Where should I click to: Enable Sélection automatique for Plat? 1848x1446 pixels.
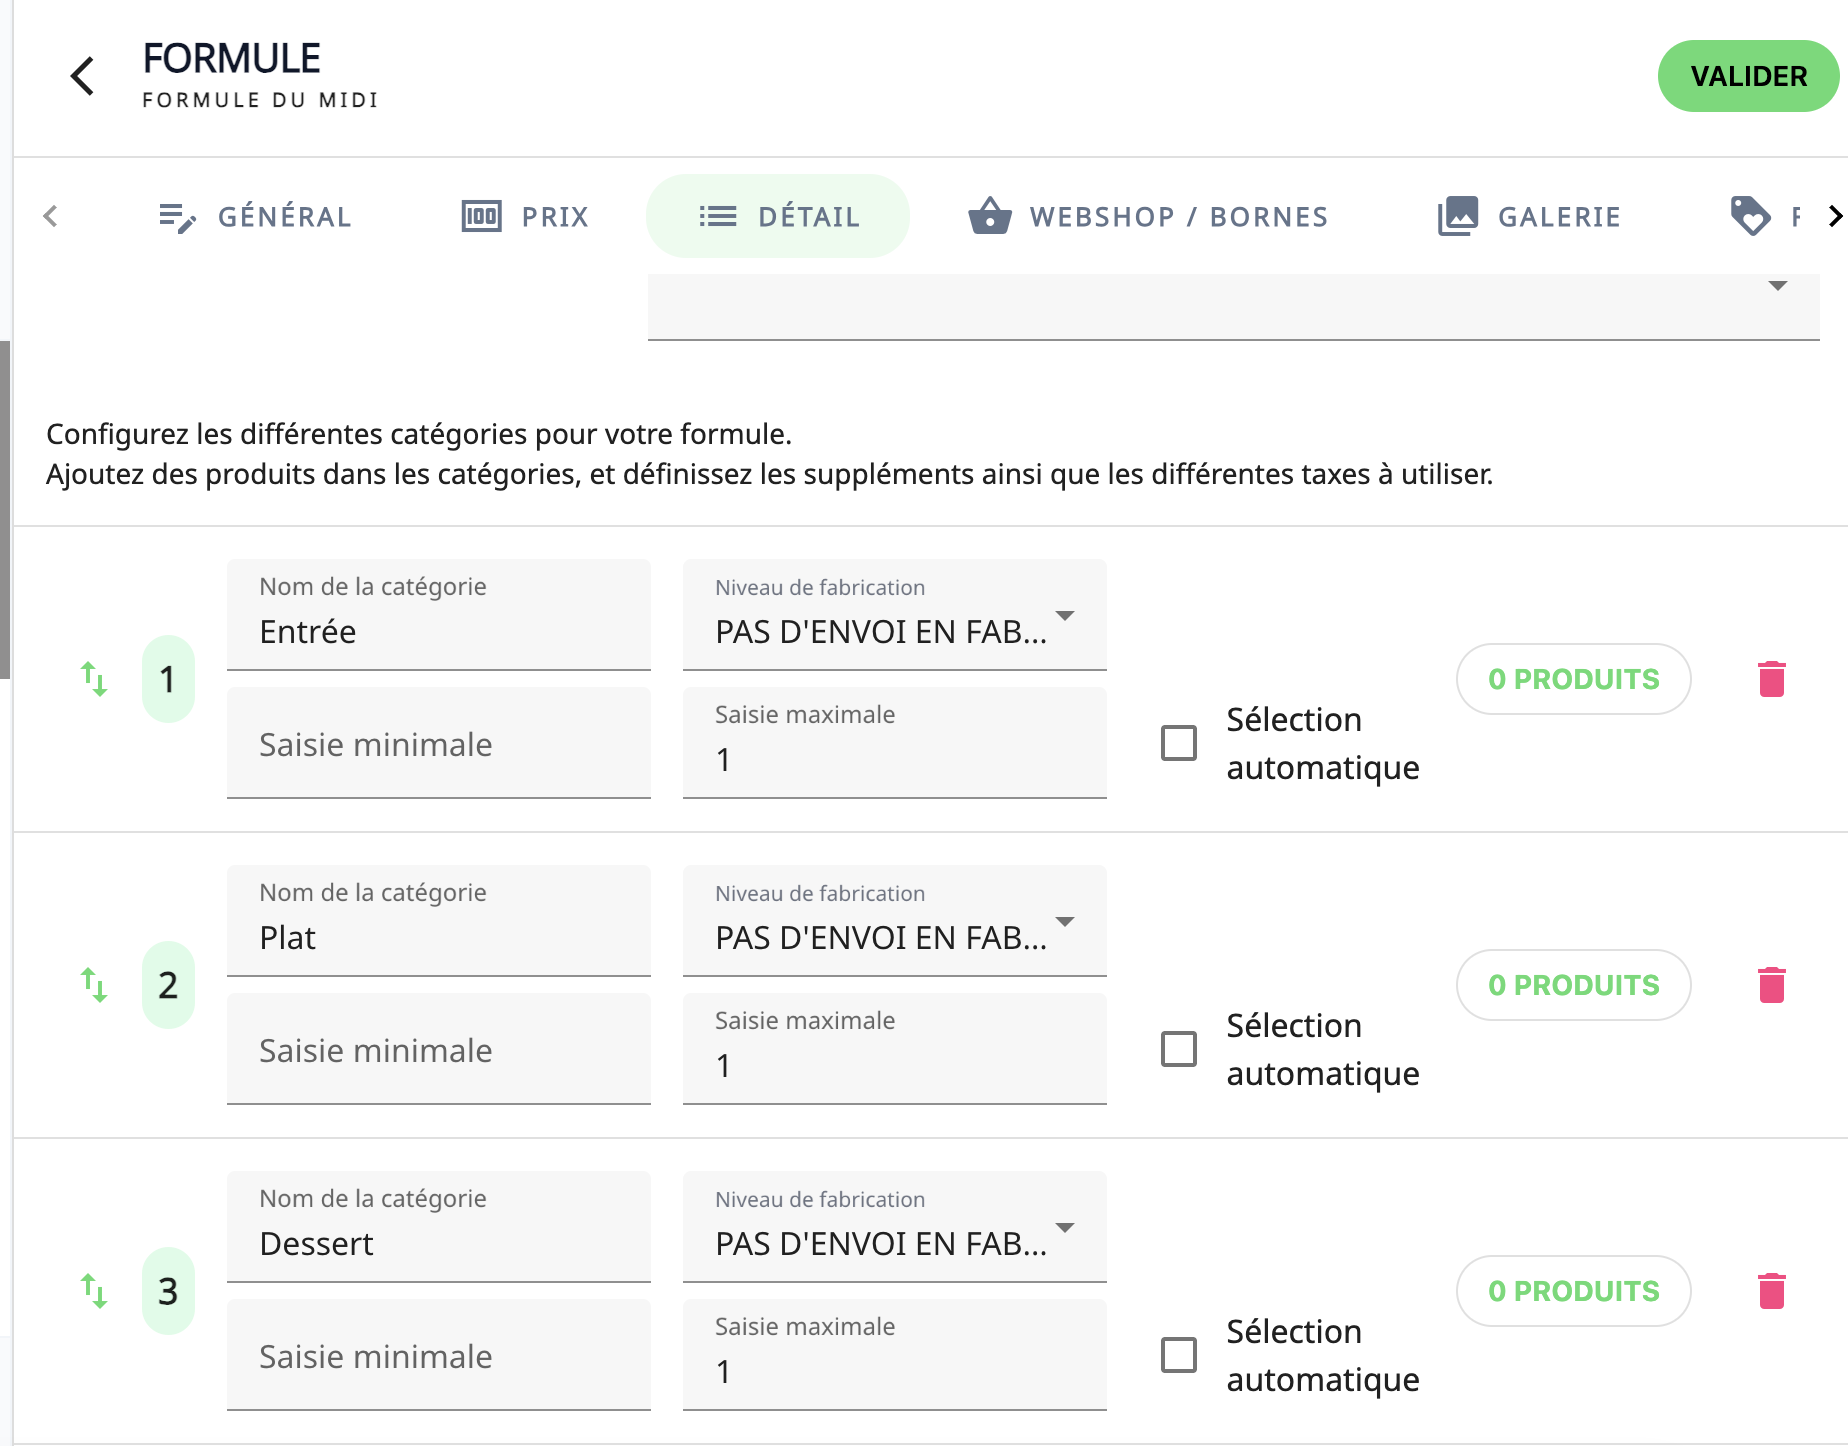point(1179,1049)
